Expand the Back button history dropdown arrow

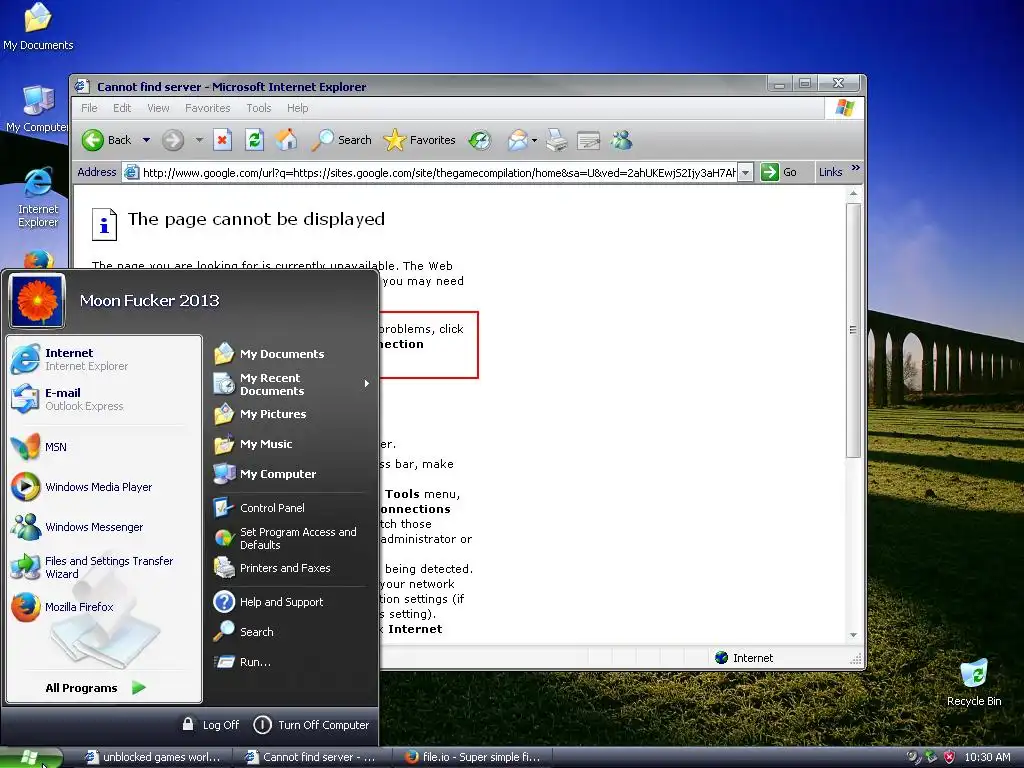146,140
